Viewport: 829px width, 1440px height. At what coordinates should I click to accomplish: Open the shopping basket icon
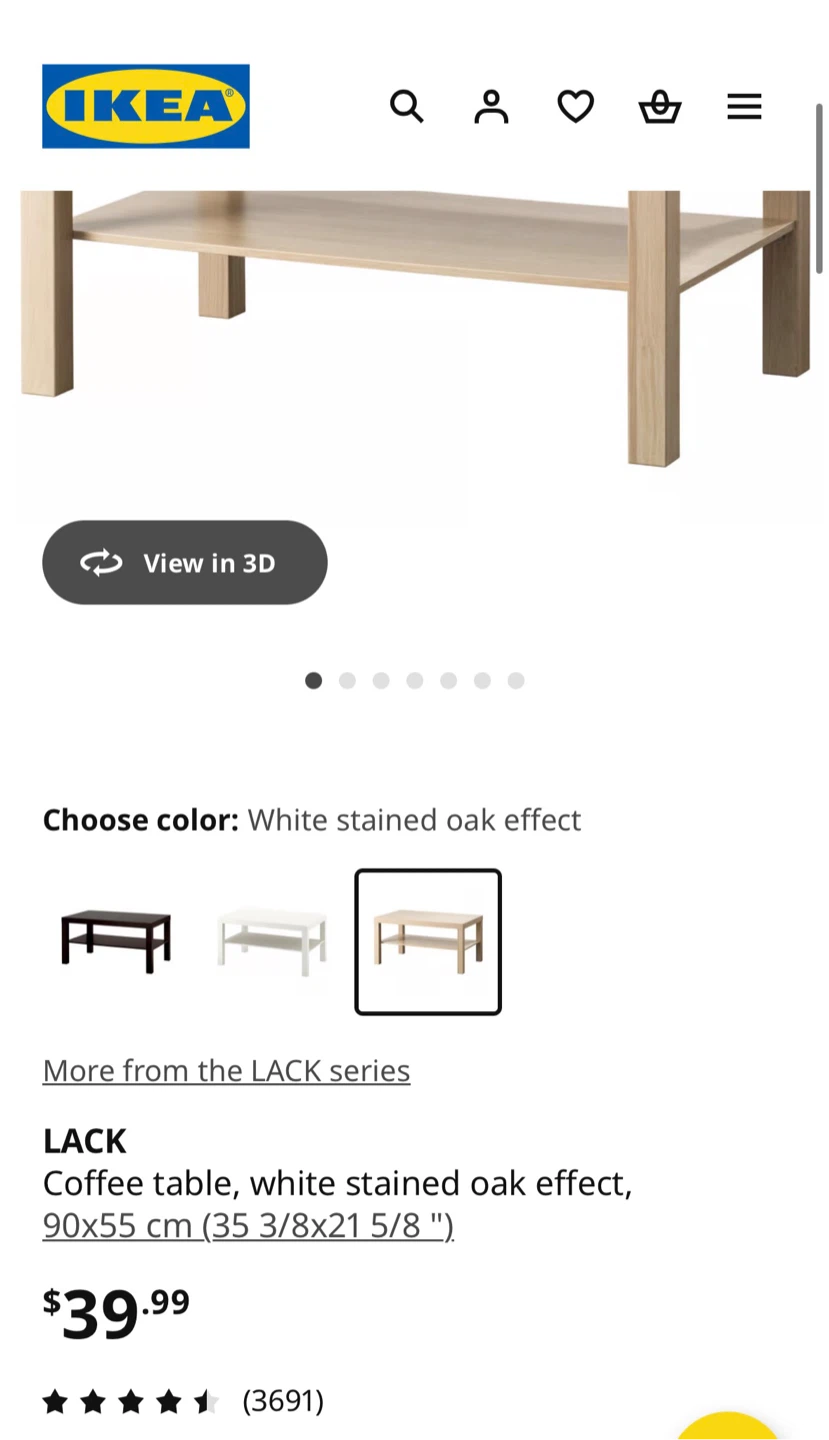click(x=660, y=106)
